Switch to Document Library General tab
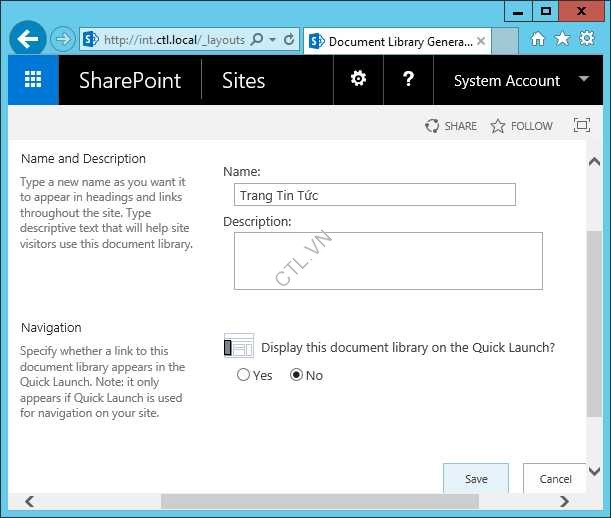The width and height of the screenshot is (611, 518). coord(398,41)
